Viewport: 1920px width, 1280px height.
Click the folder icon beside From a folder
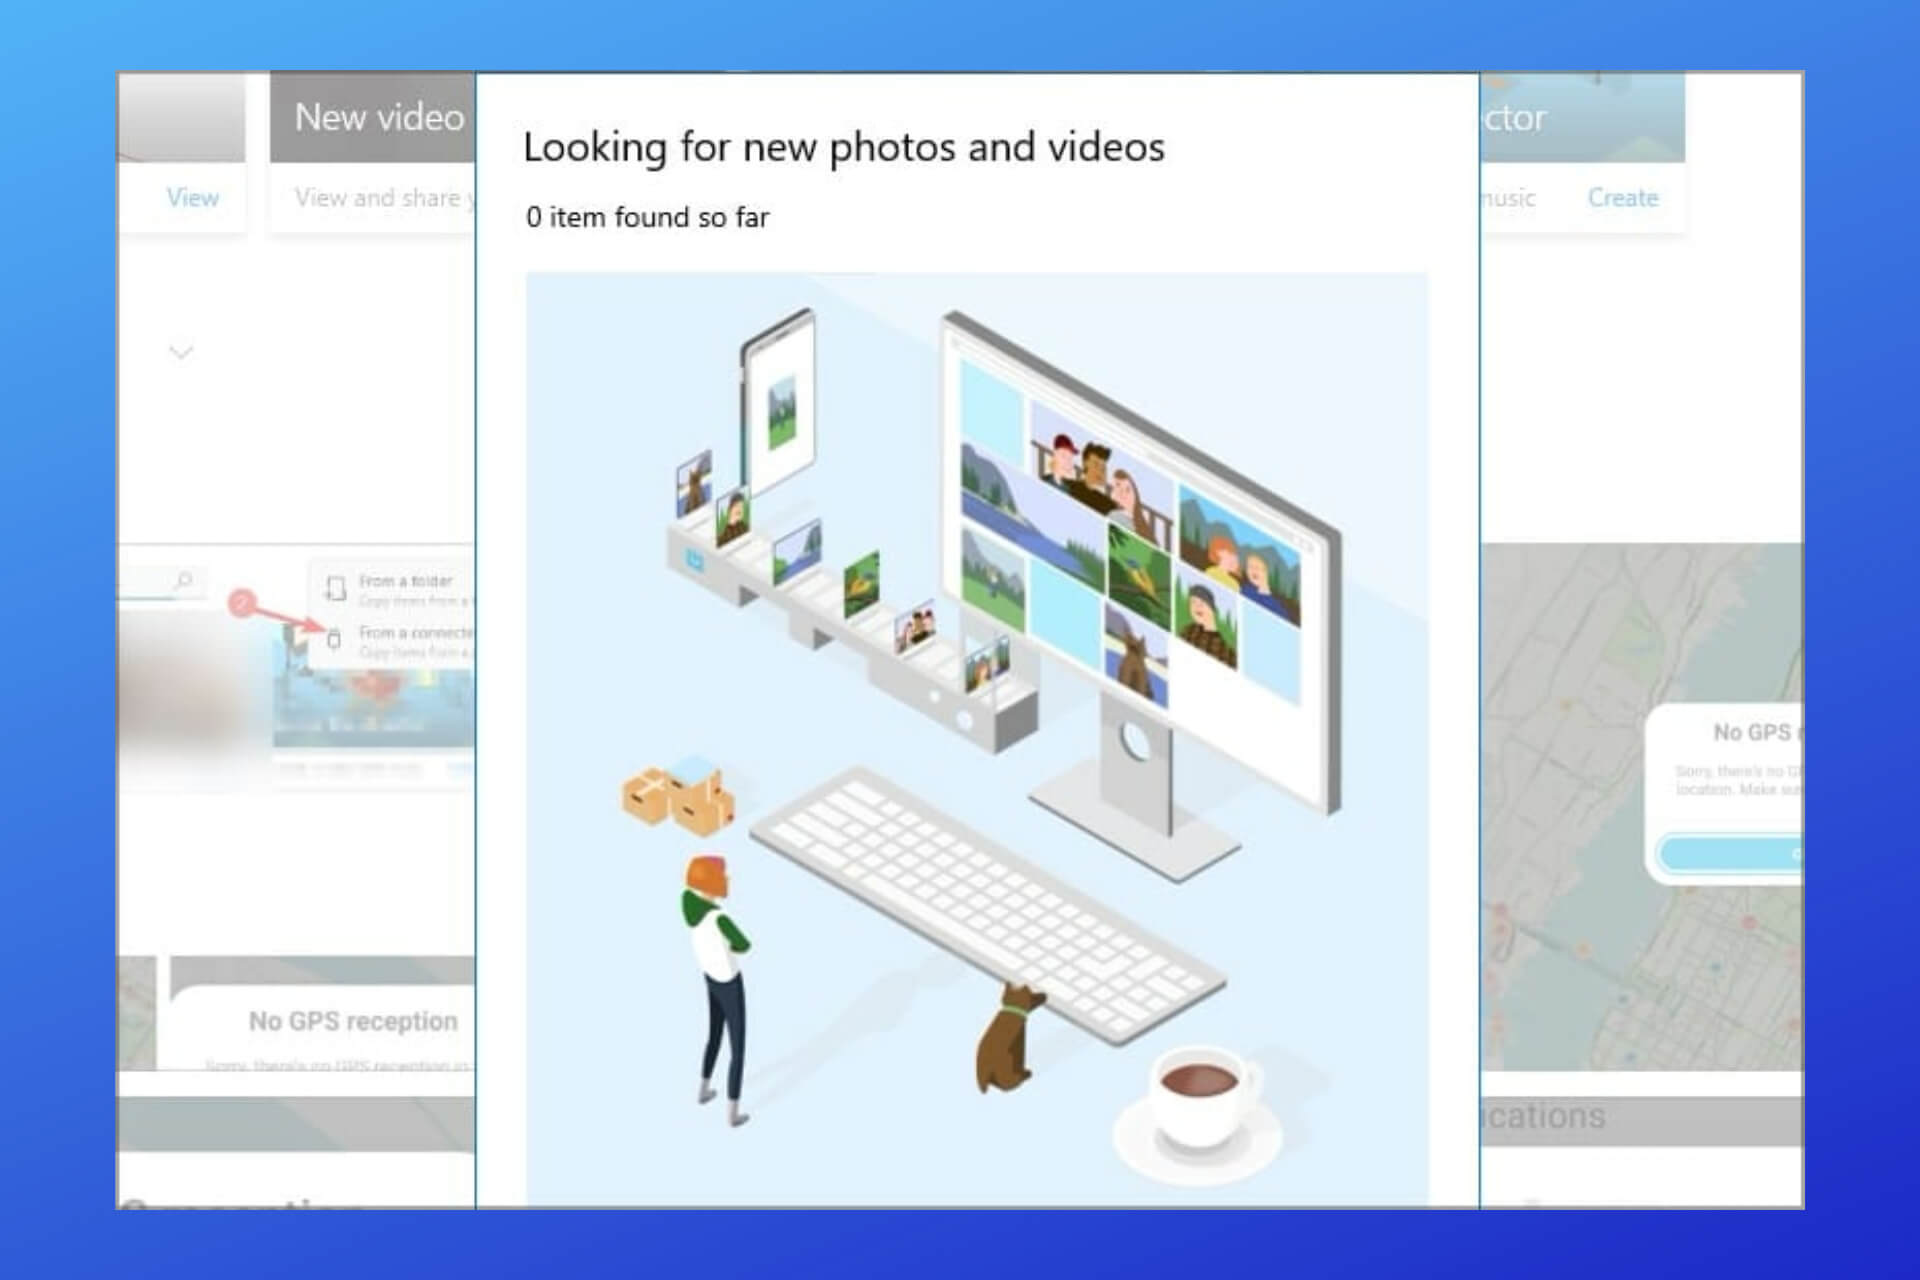(x=336, y=588)
